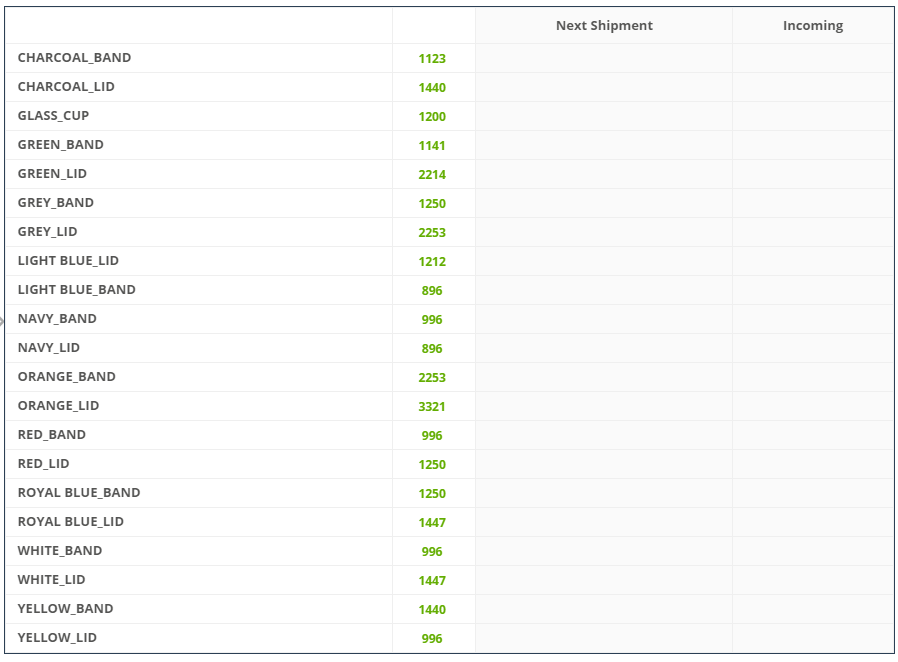Click the small arrow beside NAVY_BAND row

(3, 320)
